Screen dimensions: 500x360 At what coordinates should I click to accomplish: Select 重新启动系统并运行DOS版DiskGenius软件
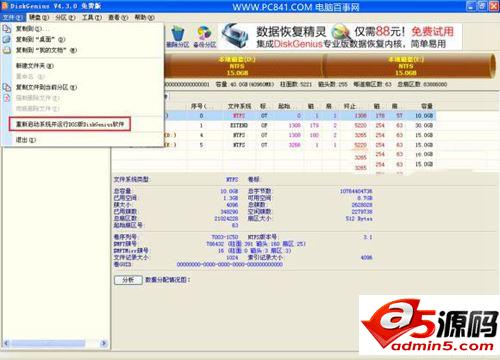pos(70,124)
